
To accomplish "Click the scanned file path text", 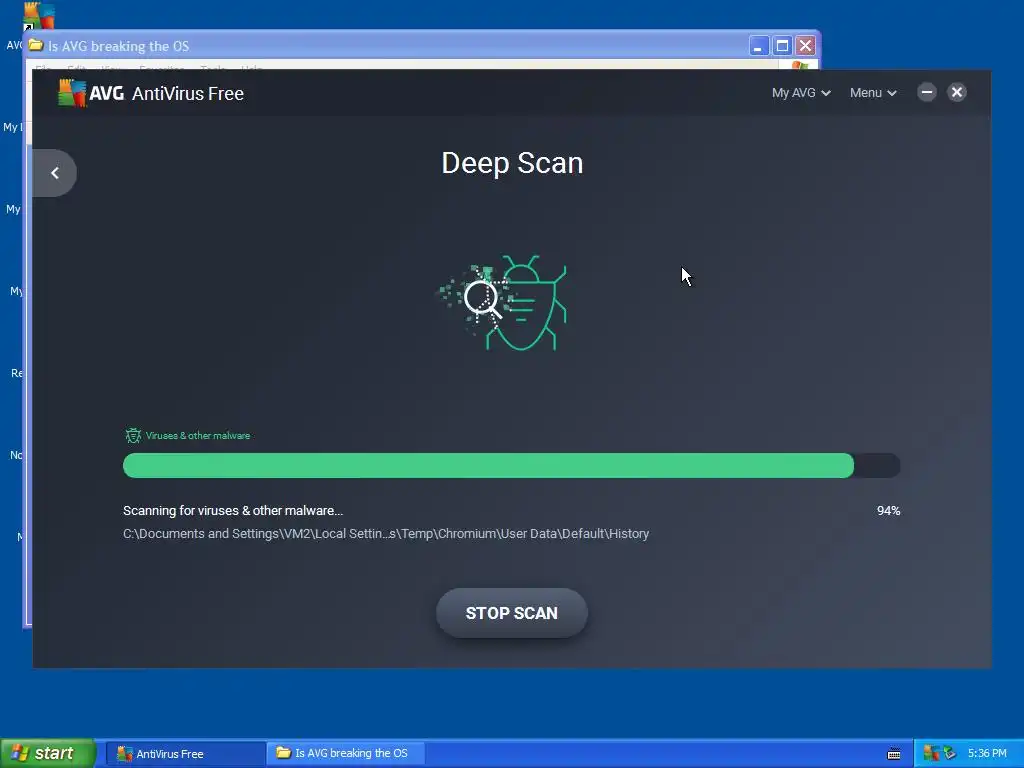I will (386, 534).
